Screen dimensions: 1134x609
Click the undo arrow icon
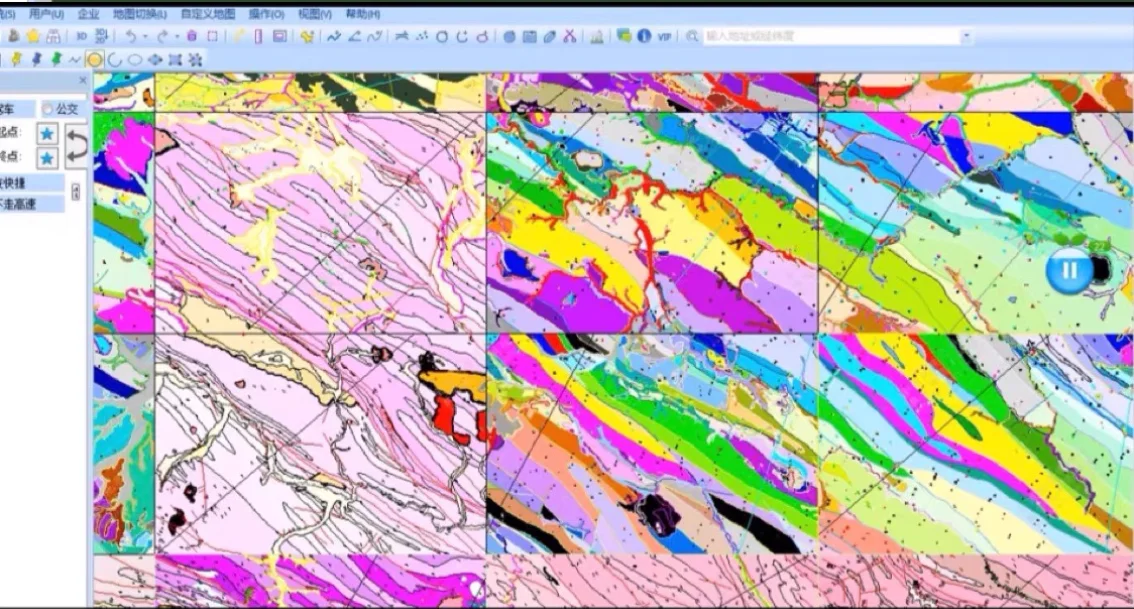pyautogui.click(x=132, y=36)
